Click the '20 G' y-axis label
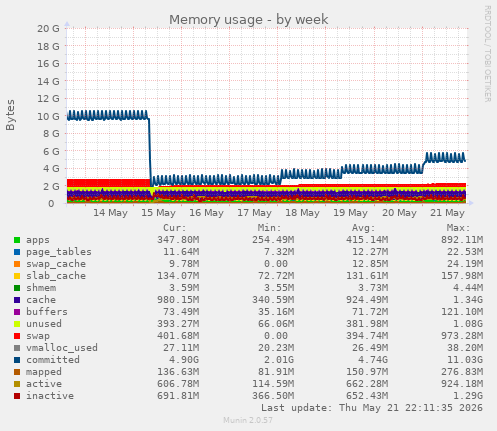The height and width of the screenshot is (431, 497). pos(48,29)
